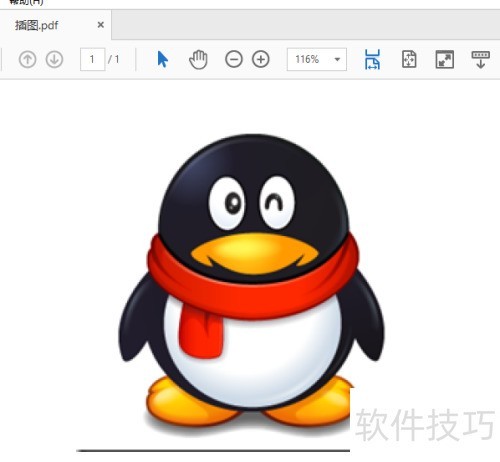Click the page number field
Image resolution: width=500 pixels, height=462 pixels.
(x=92, y=59)
